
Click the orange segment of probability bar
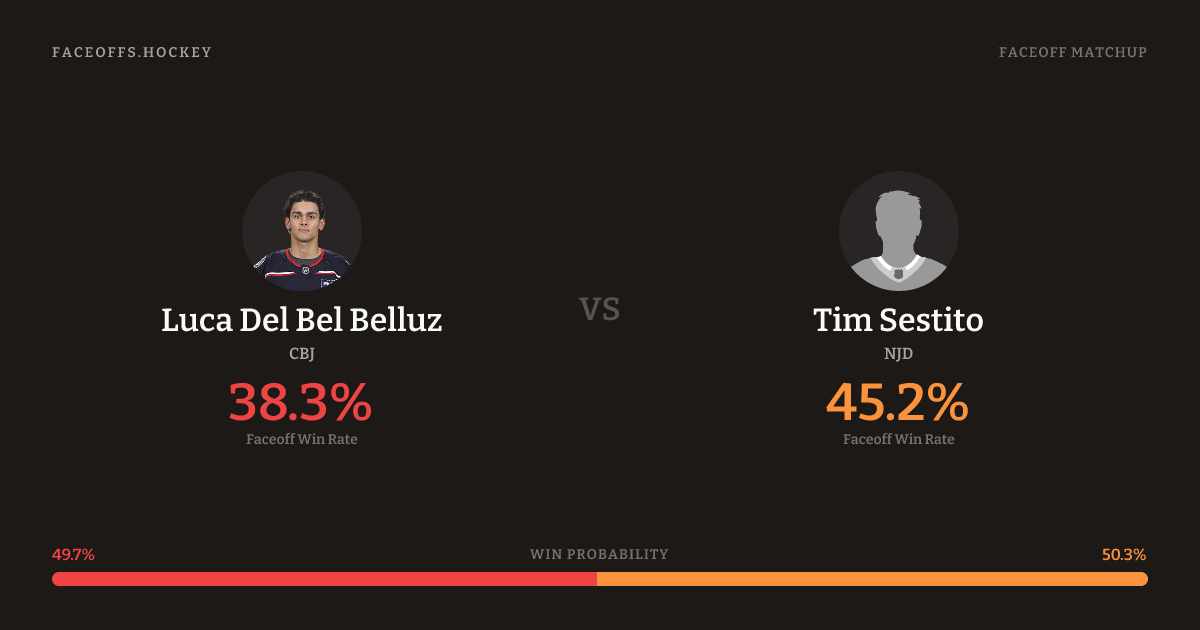tap(872, 579)
